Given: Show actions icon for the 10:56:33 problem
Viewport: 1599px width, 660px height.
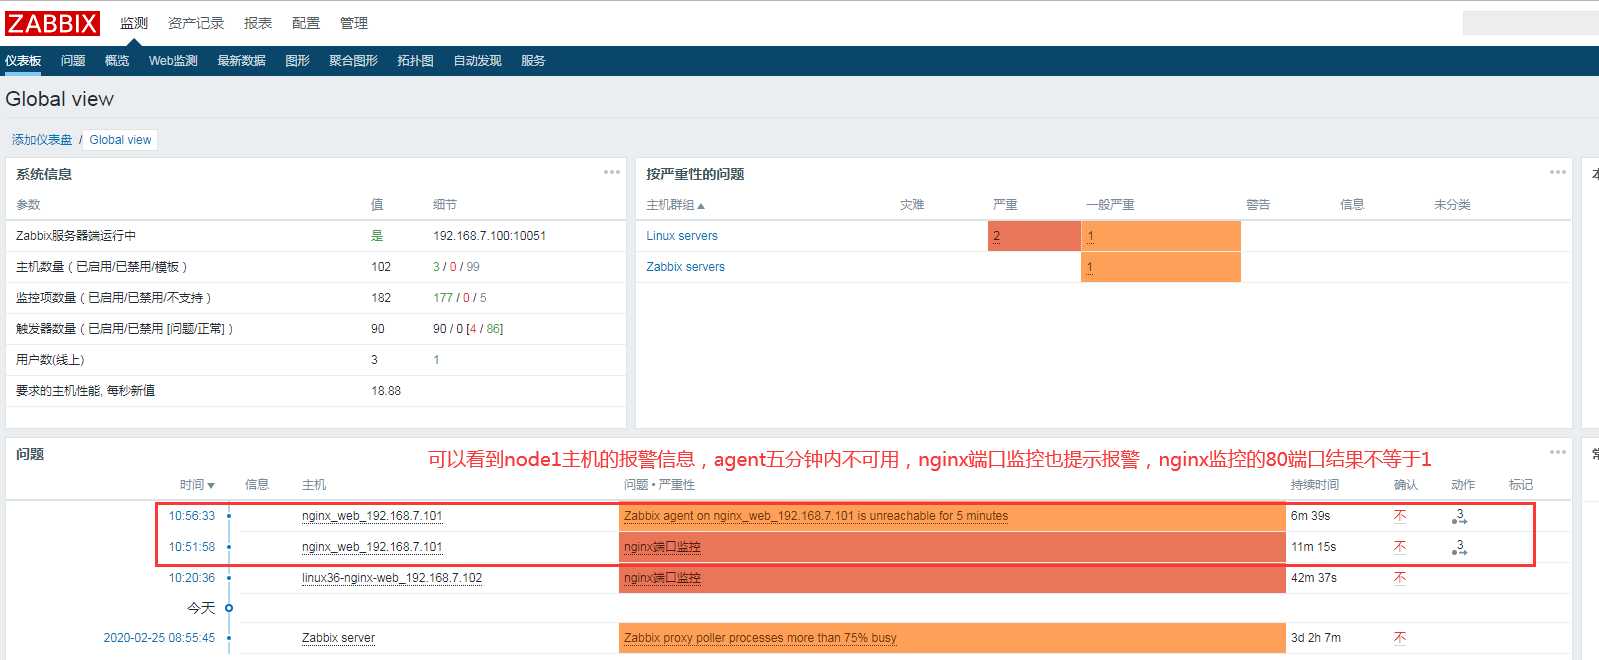Looking at the screenshot, I should click(1460, 516).
